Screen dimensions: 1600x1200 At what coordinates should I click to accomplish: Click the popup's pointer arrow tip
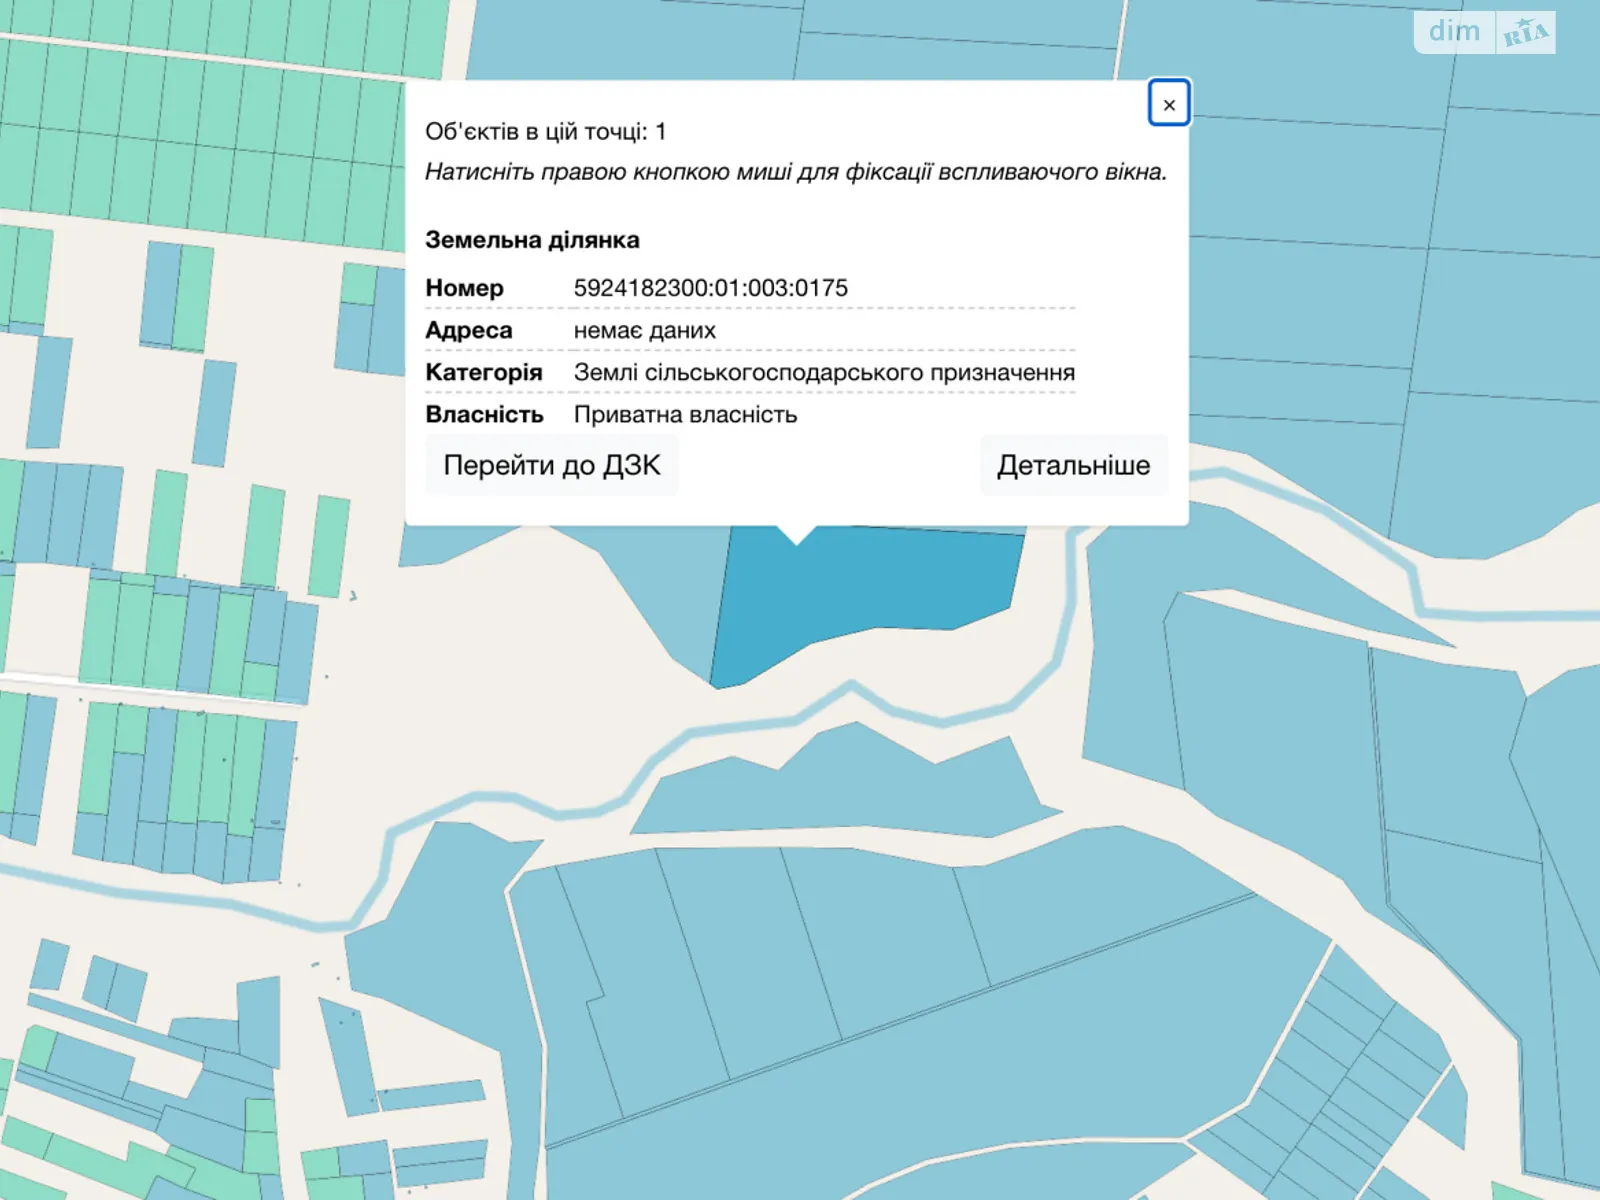pos(797,540)
